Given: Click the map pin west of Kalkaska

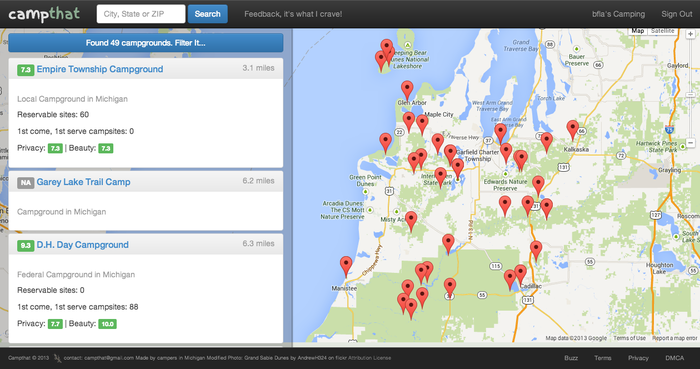Looking at the screenshot, I should tap(546, 142).
